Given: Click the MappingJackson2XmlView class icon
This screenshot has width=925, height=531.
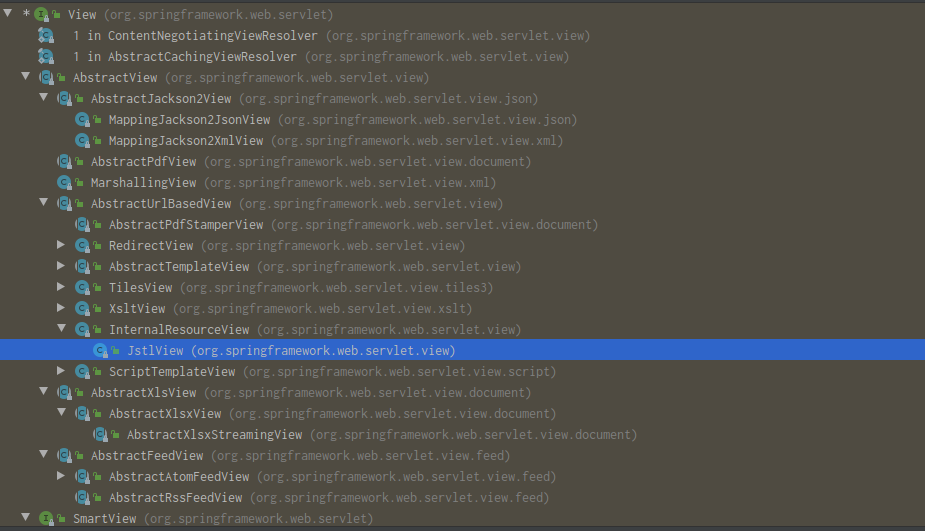Looking at the screenshot, I should [81, 141].
